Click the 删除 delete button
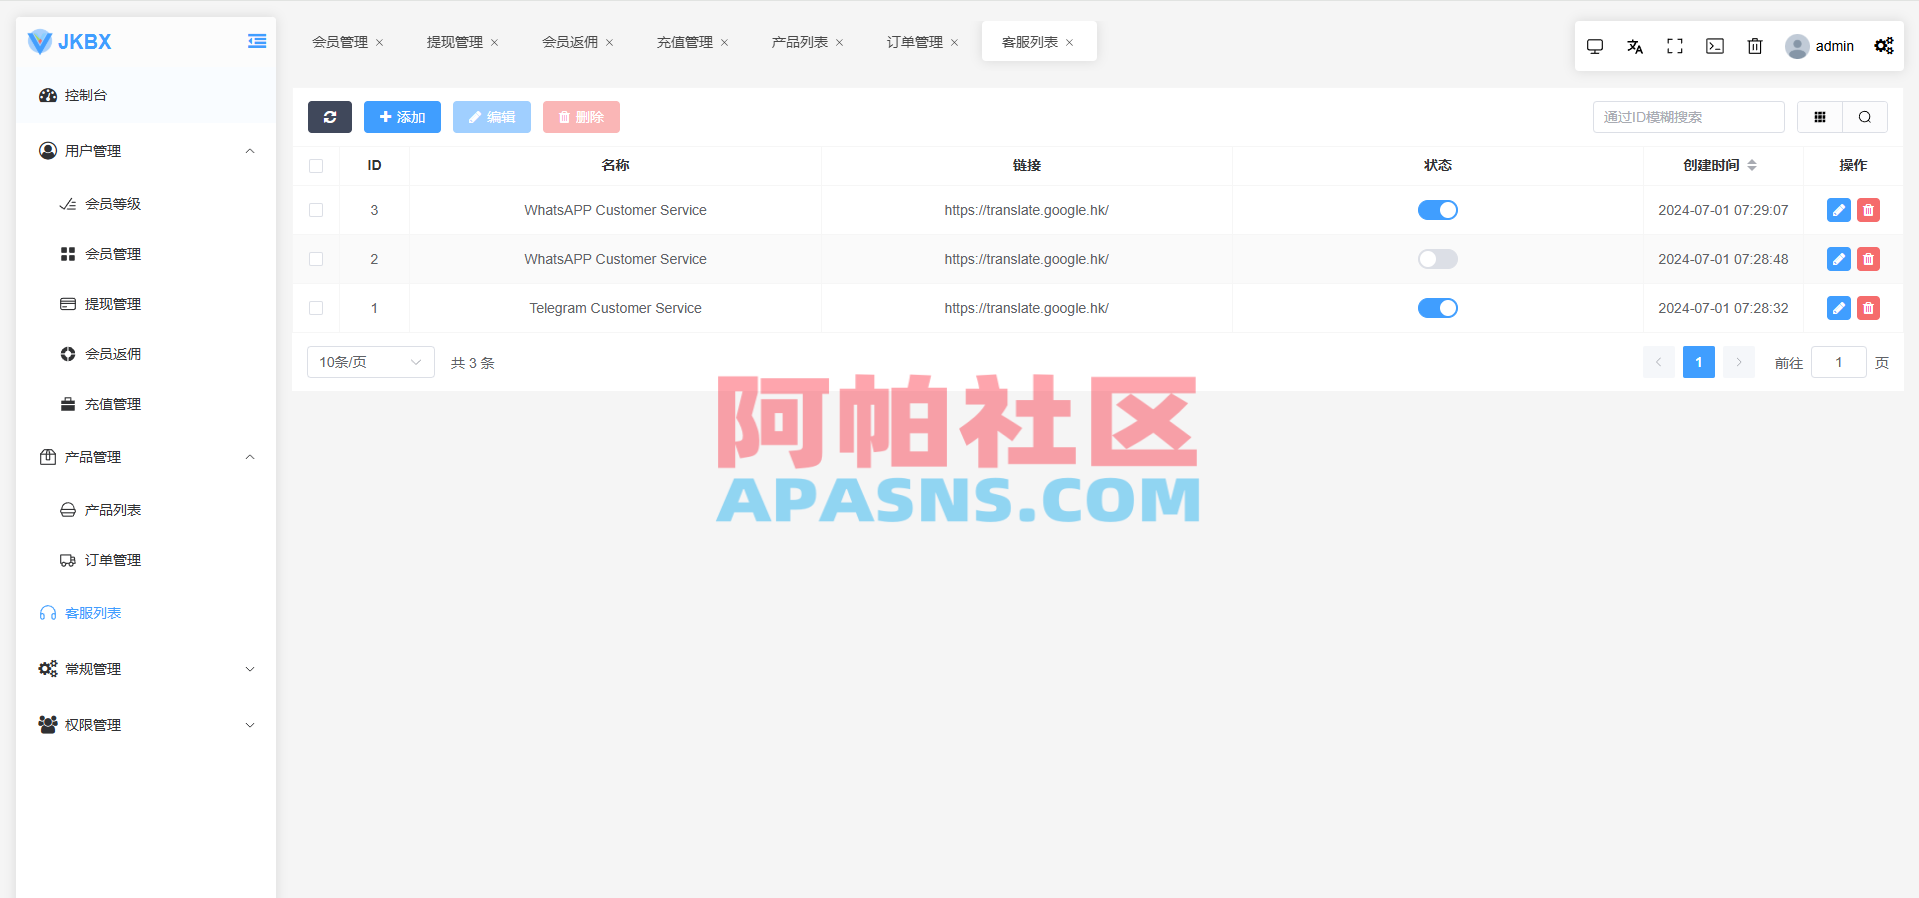 coord(581,117)
